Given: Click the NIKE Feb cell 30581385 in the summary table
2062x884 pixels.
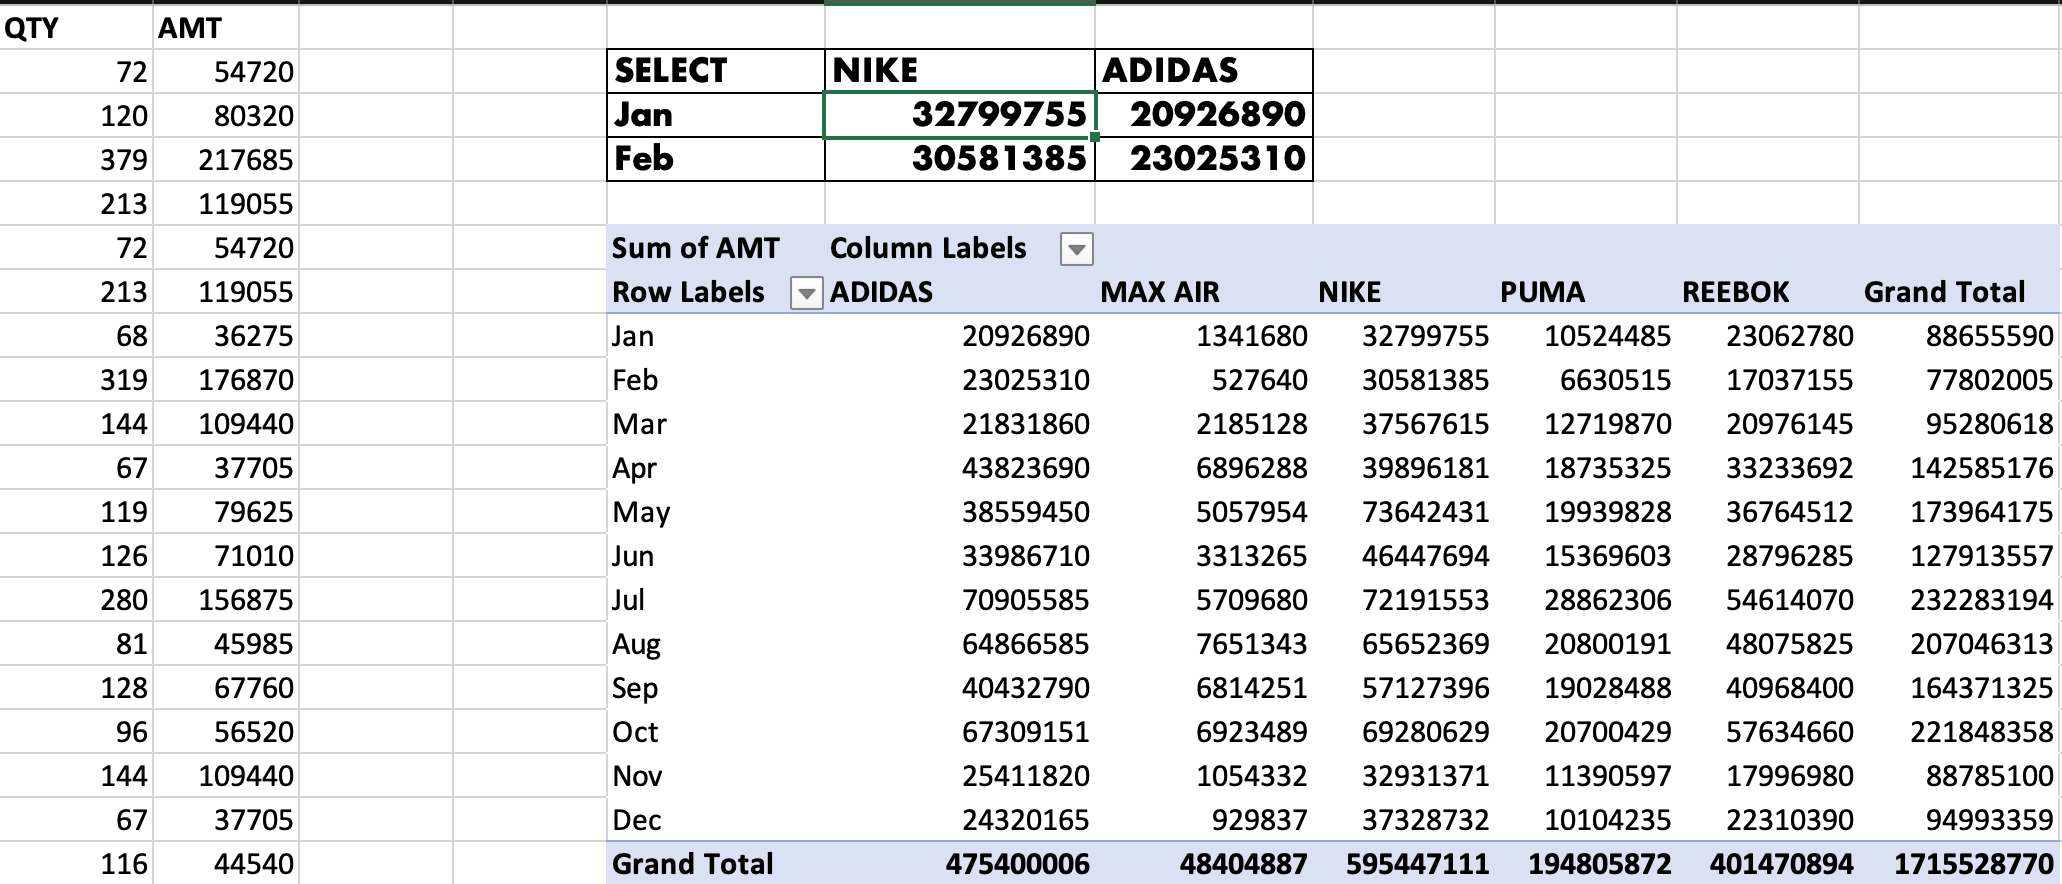Looking at the screenshot, I should click(x=960, y=159).
